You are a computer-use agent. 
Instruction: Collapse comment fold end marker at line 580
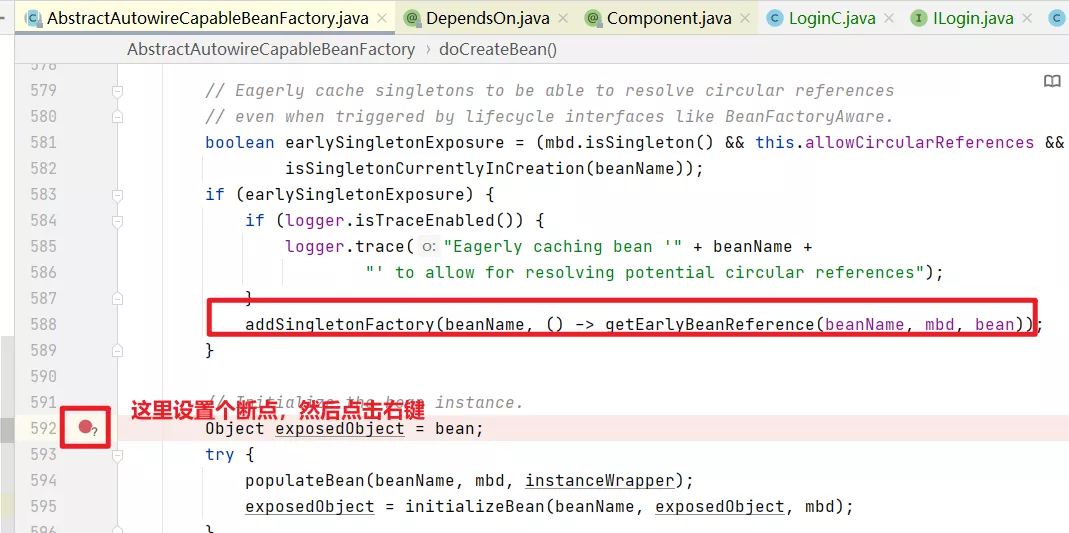[117, 117]
